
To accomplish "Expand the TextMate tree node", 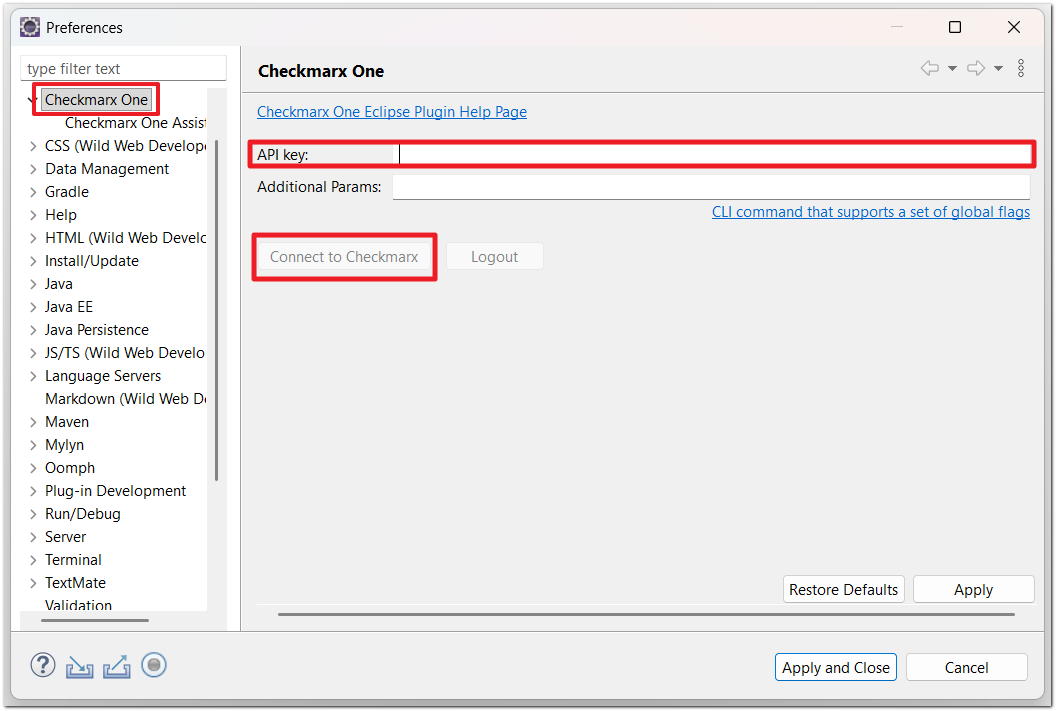I will tap(33, 582).
